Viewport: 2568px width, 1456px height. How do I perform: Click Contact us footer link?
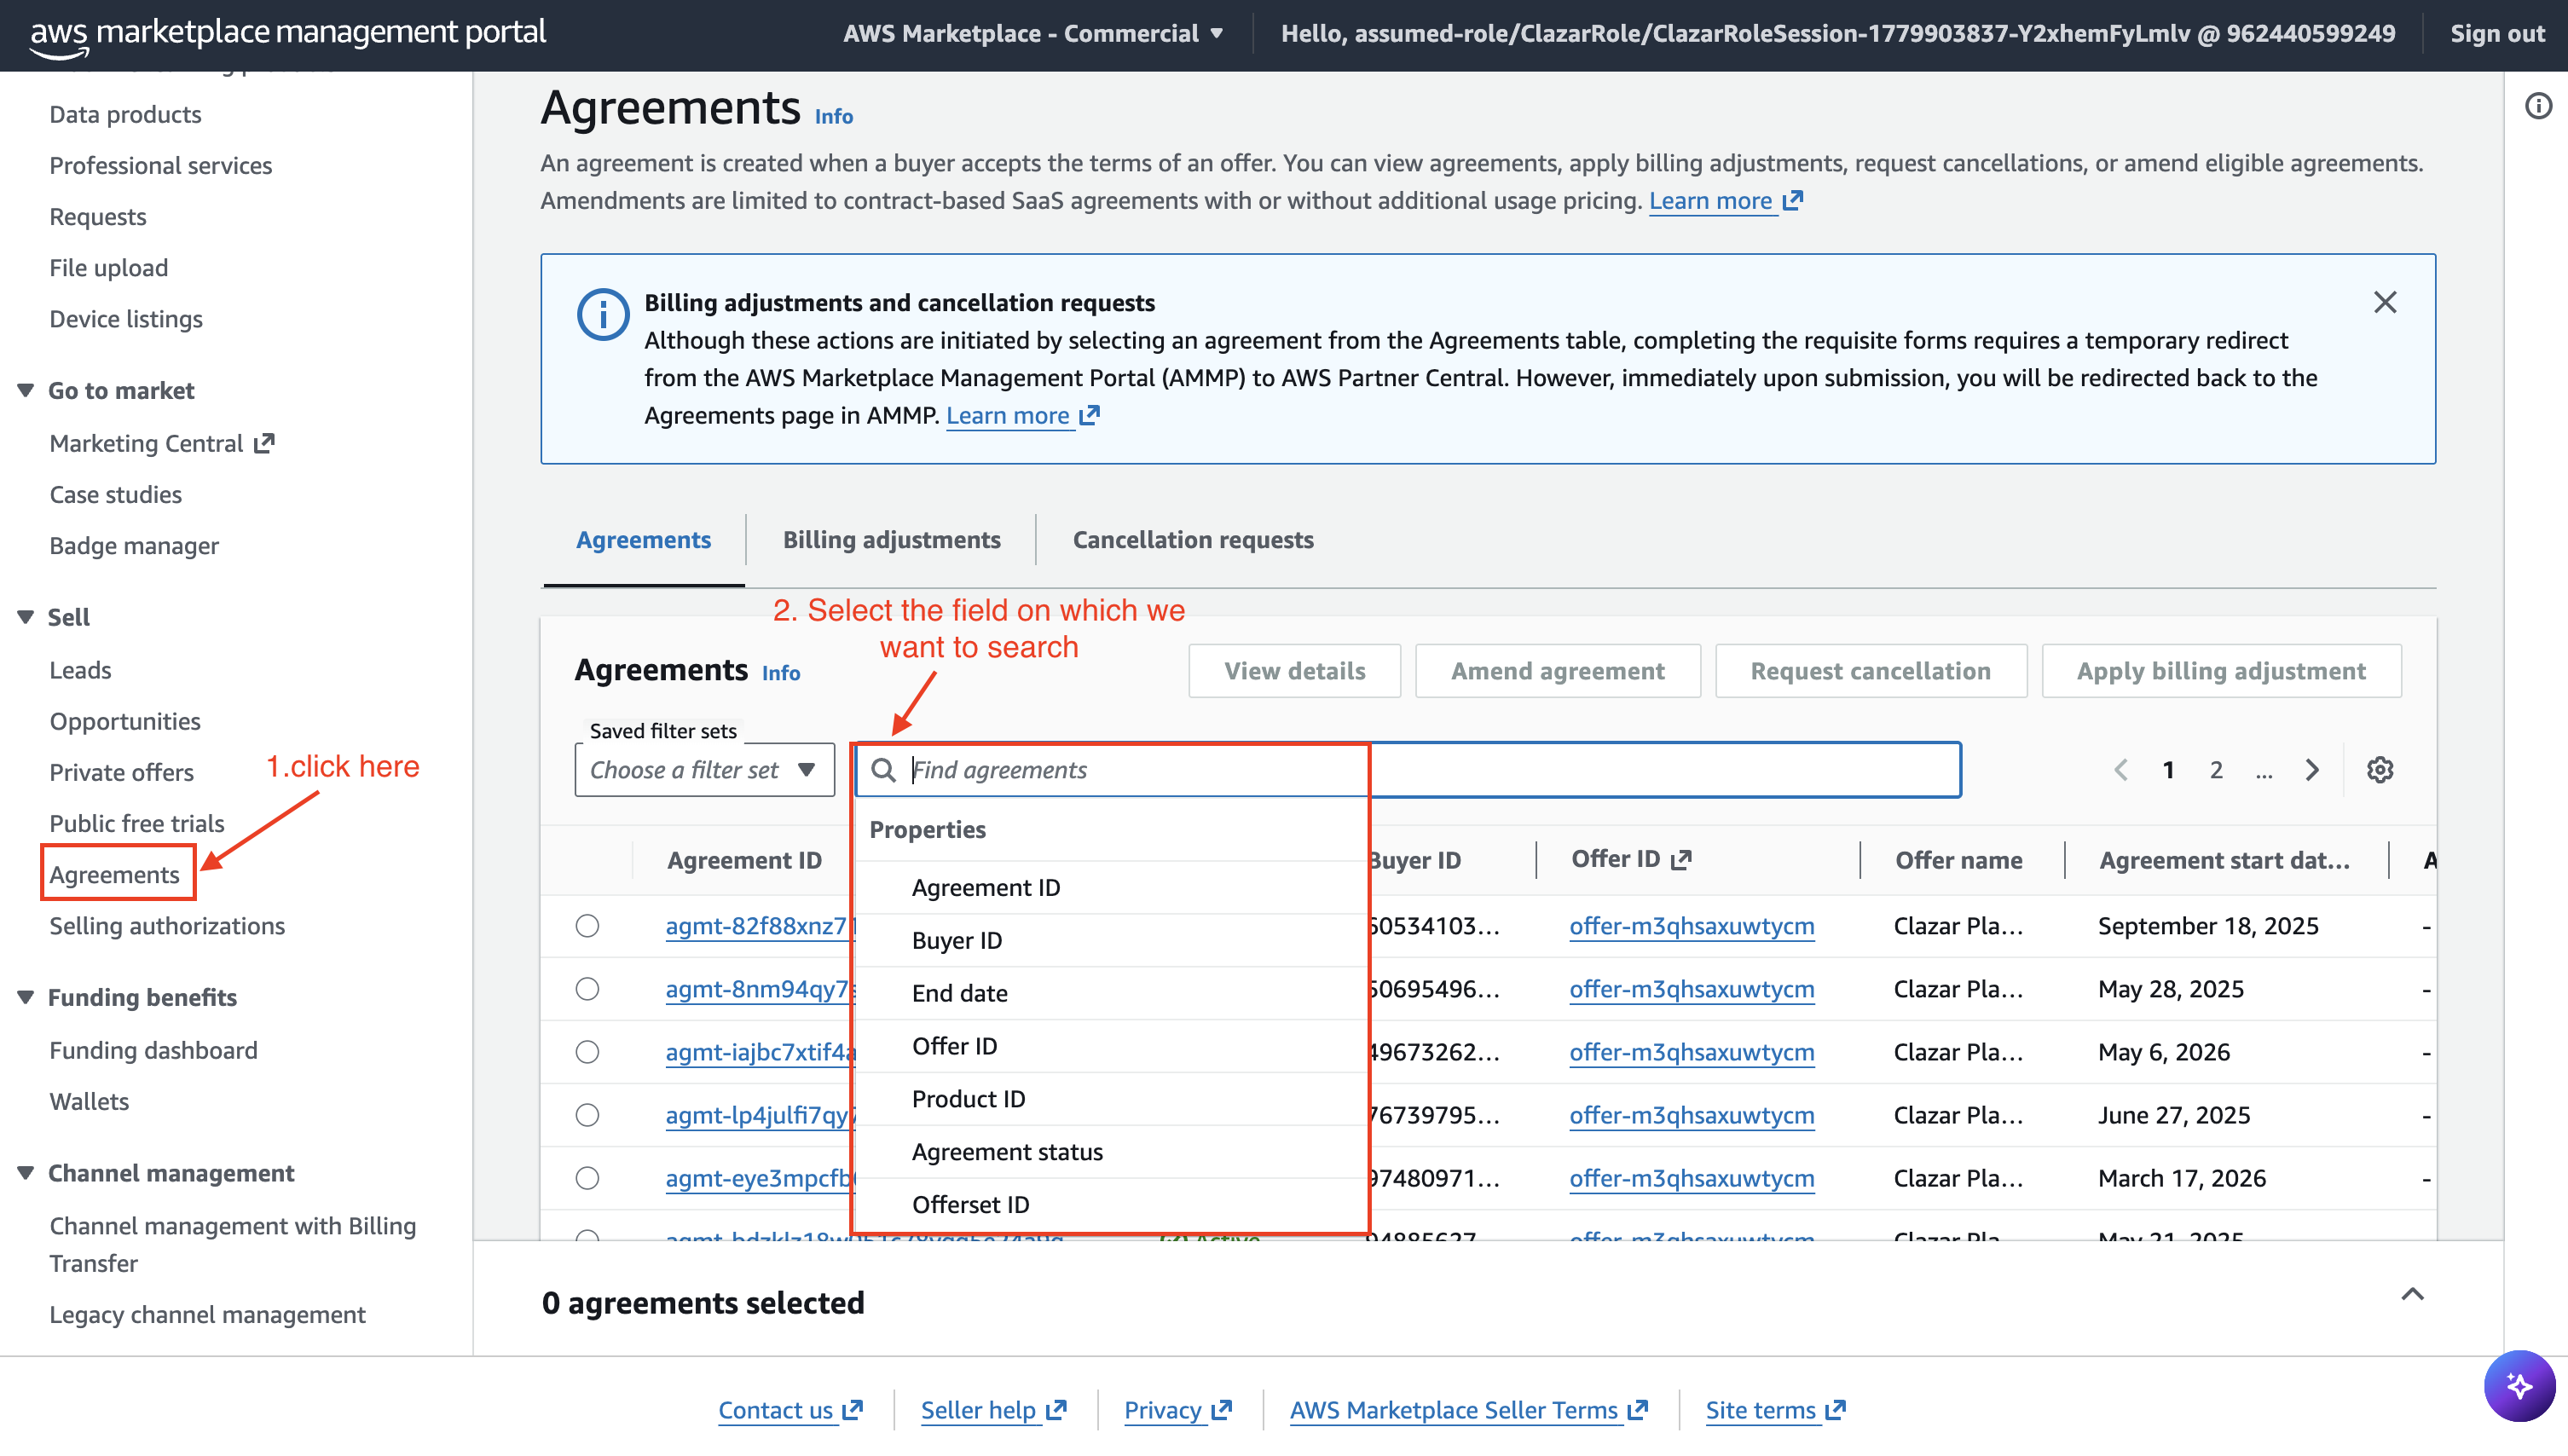(x=790, y=1410)
